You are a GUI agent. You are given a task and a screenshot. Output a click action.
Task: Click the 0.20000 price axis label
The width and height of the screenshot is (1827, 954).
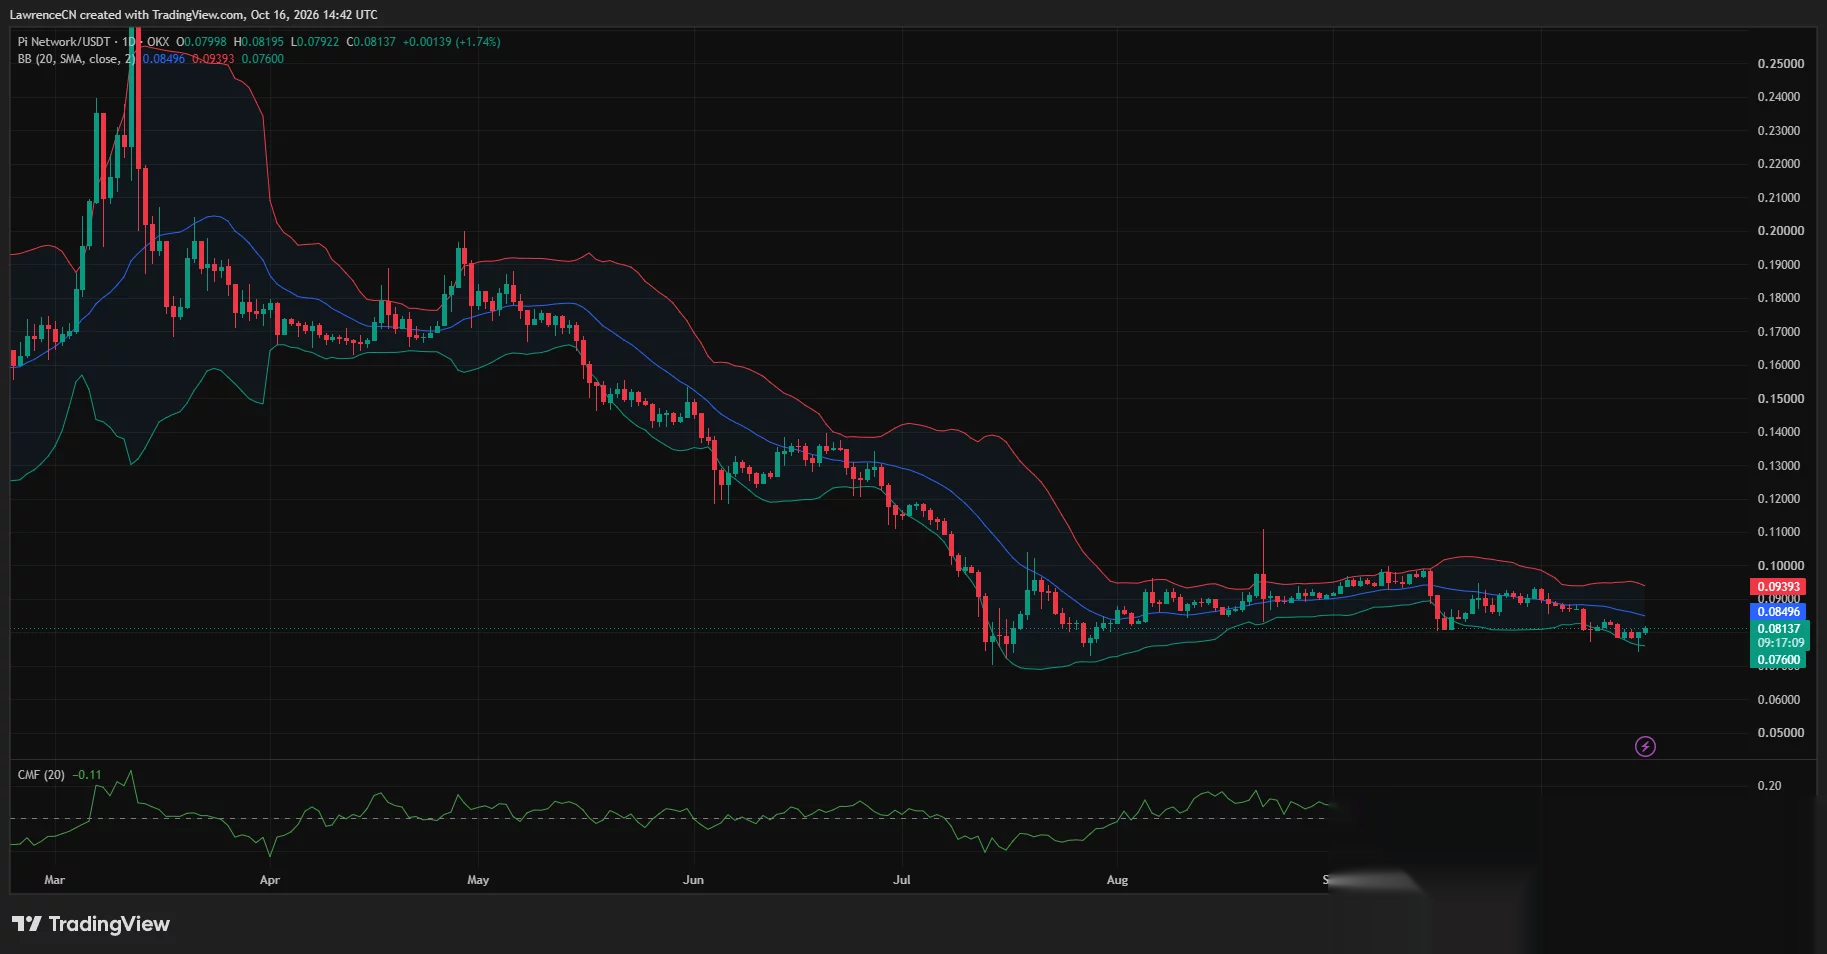coord(1780,231)
